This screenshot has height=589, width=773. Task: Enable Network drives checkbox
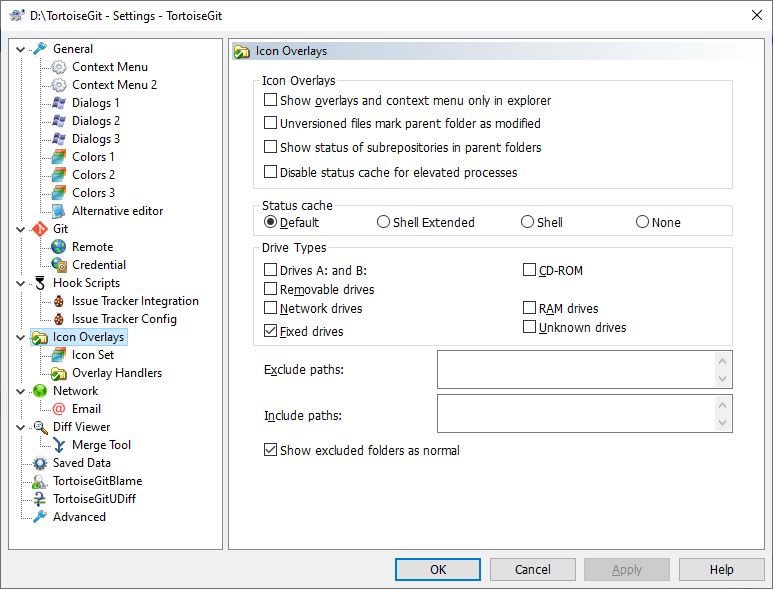point(271,309)
